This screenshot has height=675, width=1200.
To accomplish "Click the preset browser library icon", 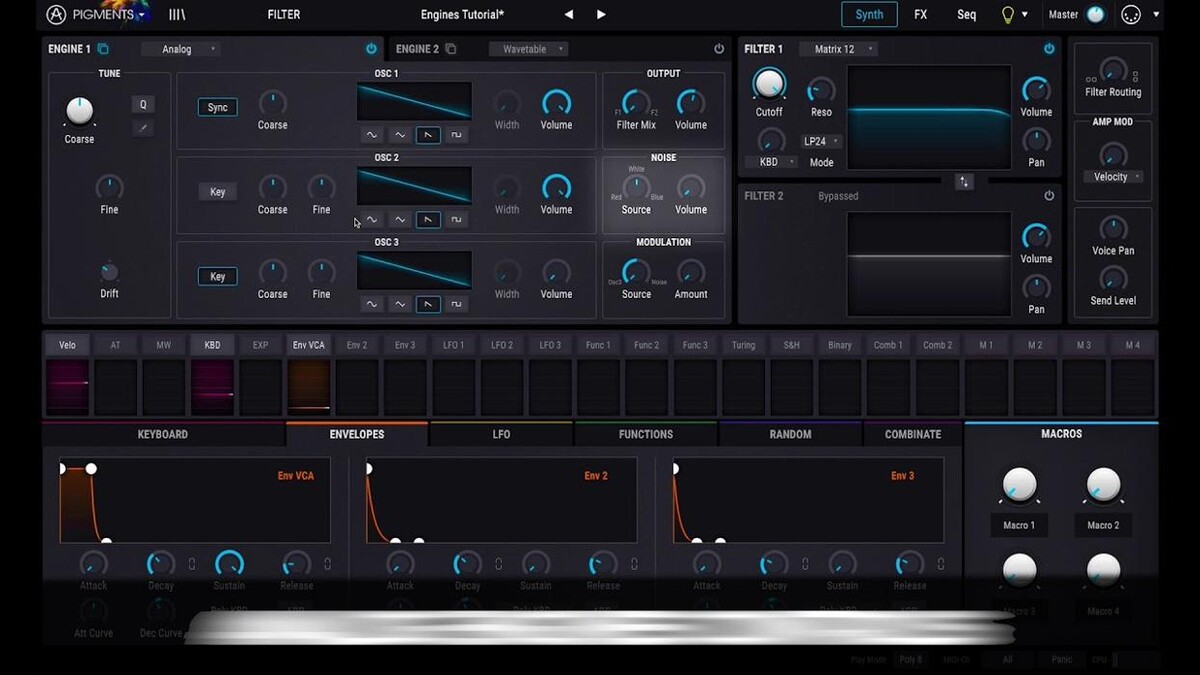I will point(177,15).
